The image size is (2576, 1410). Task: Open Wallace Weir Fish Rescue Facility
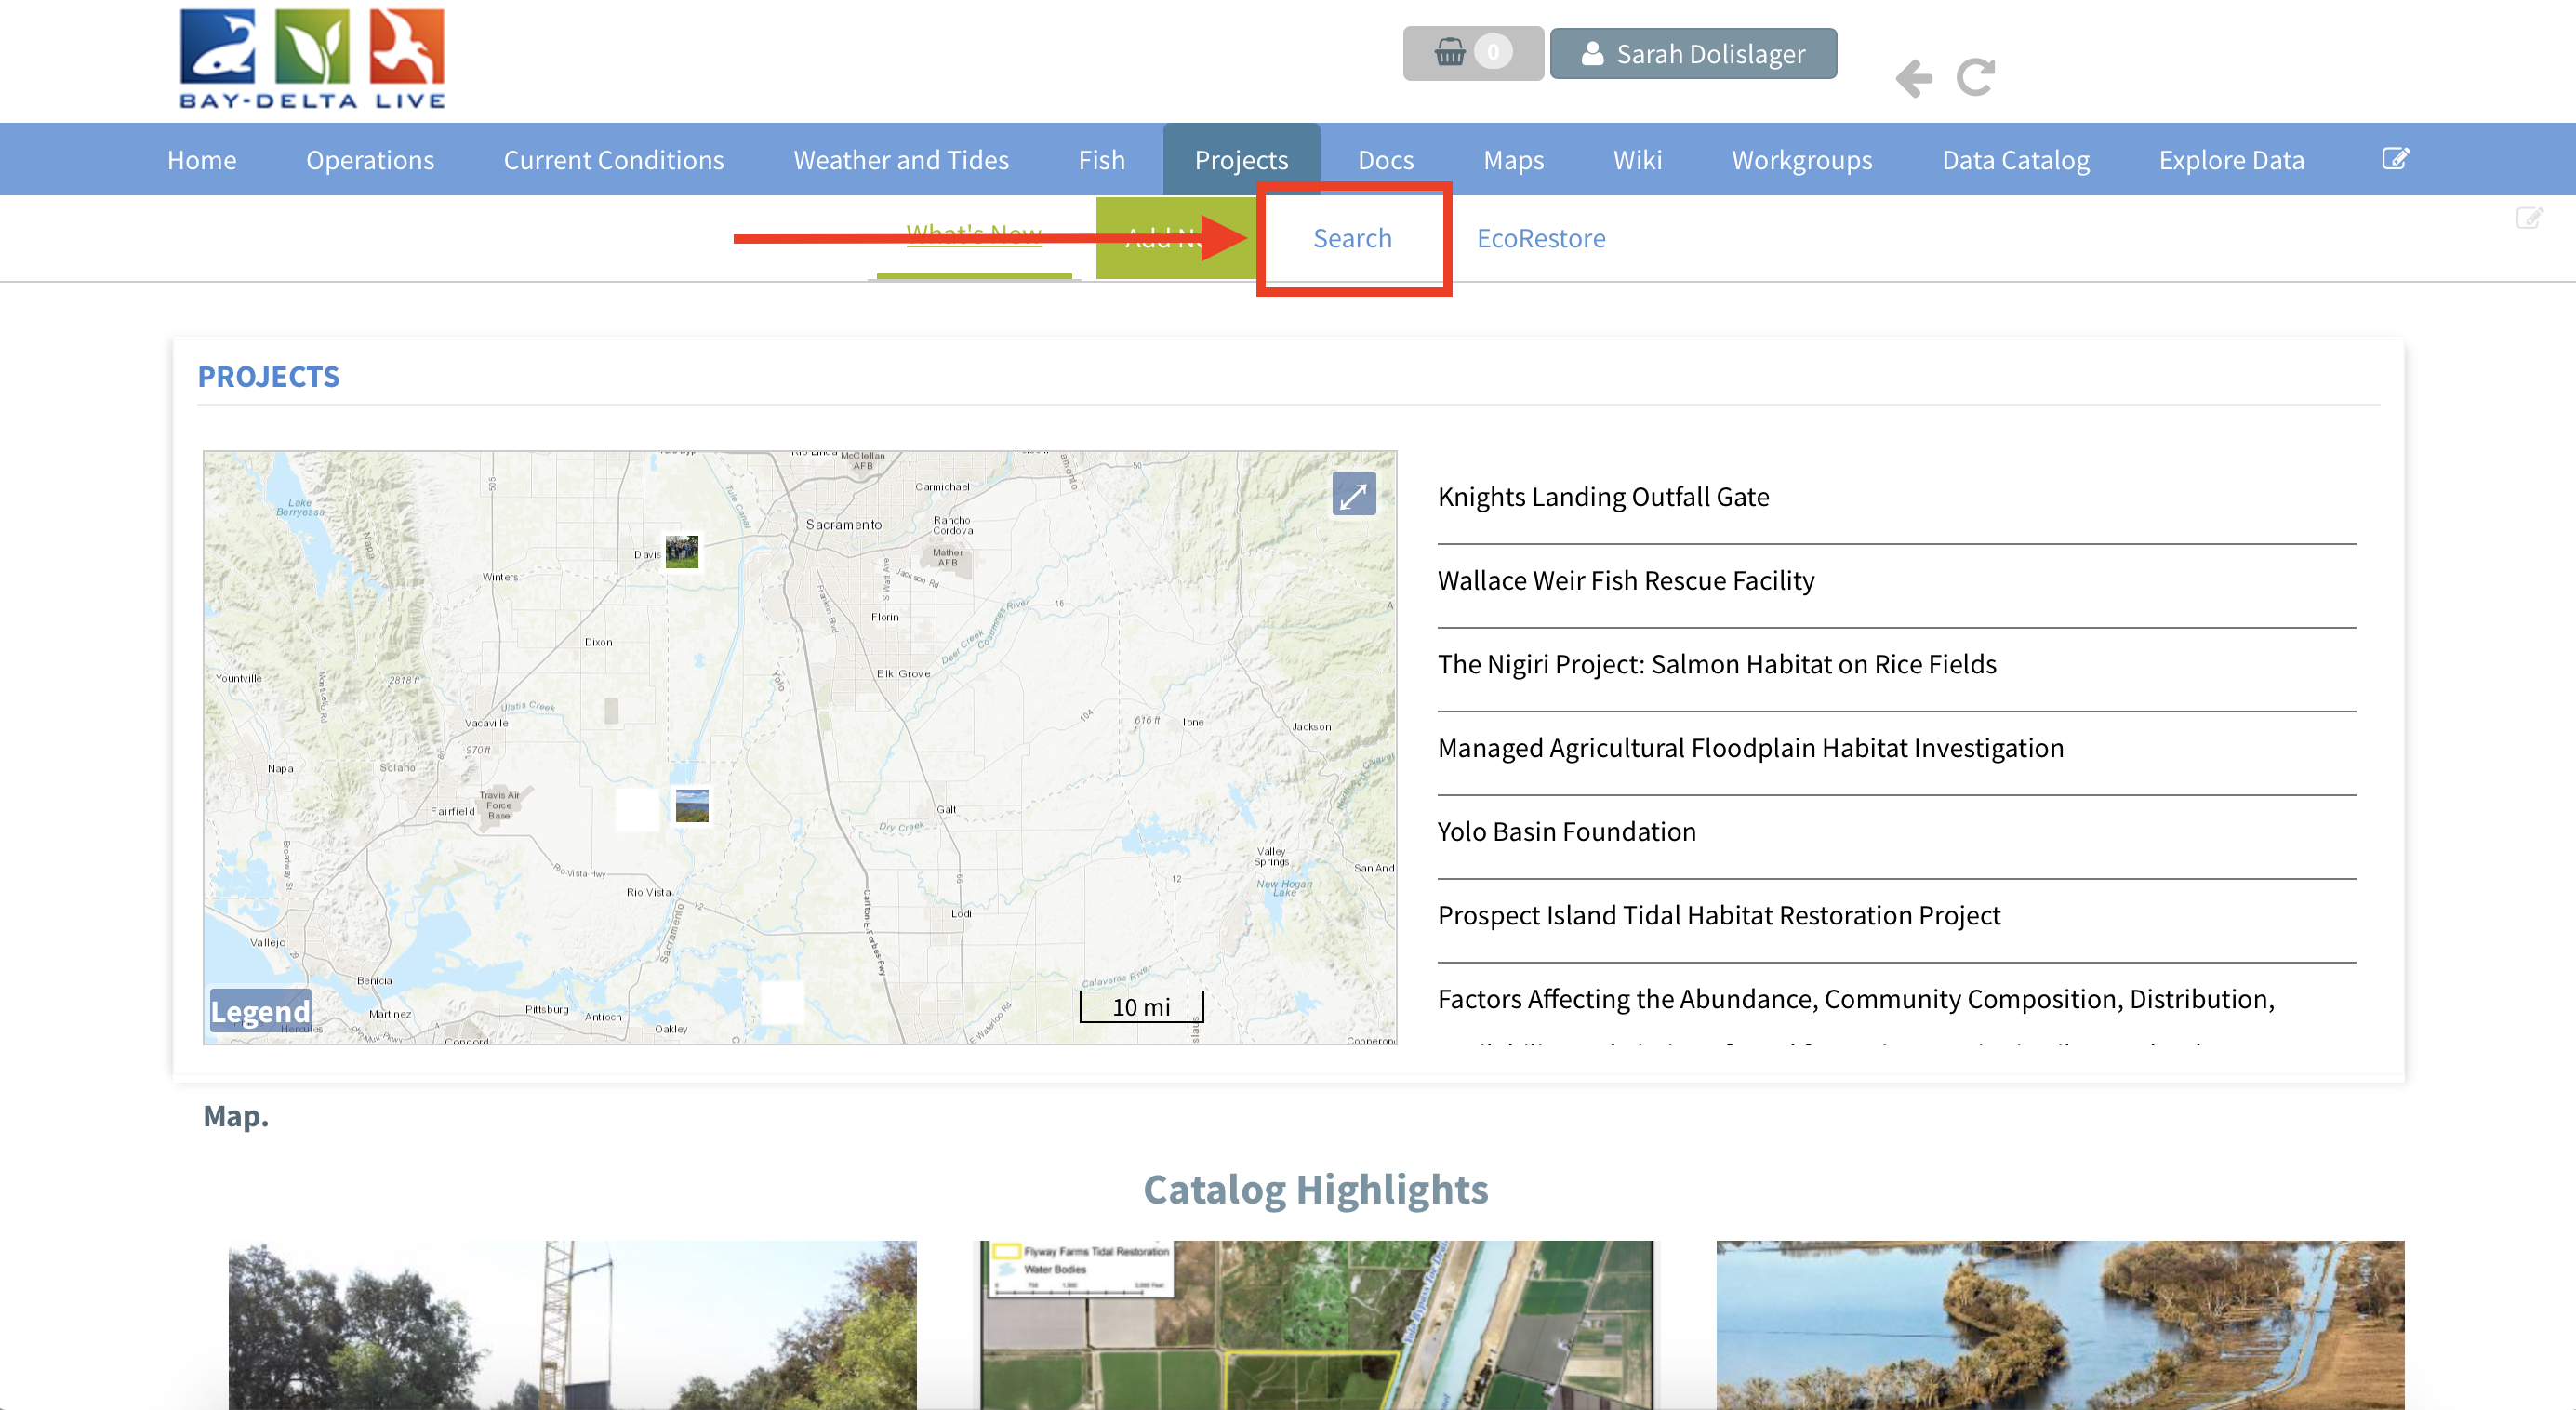1625,581
